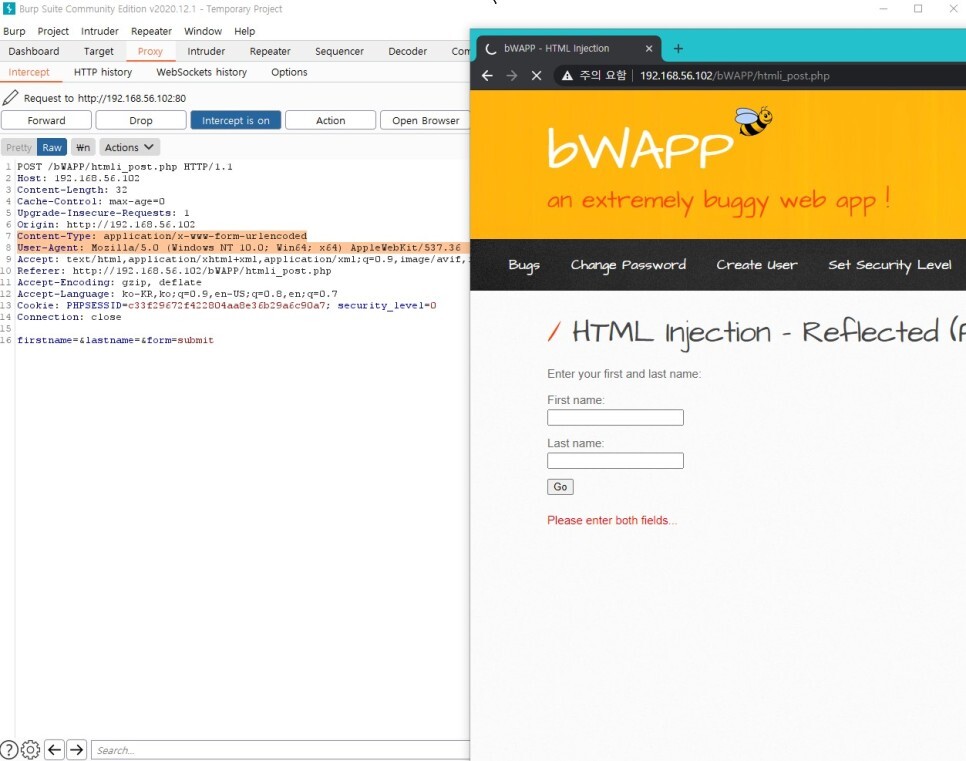The width and height of the screenshot is (966, 761).
Task: Toggle the Intercept is on button
Action: pos(235,120)
